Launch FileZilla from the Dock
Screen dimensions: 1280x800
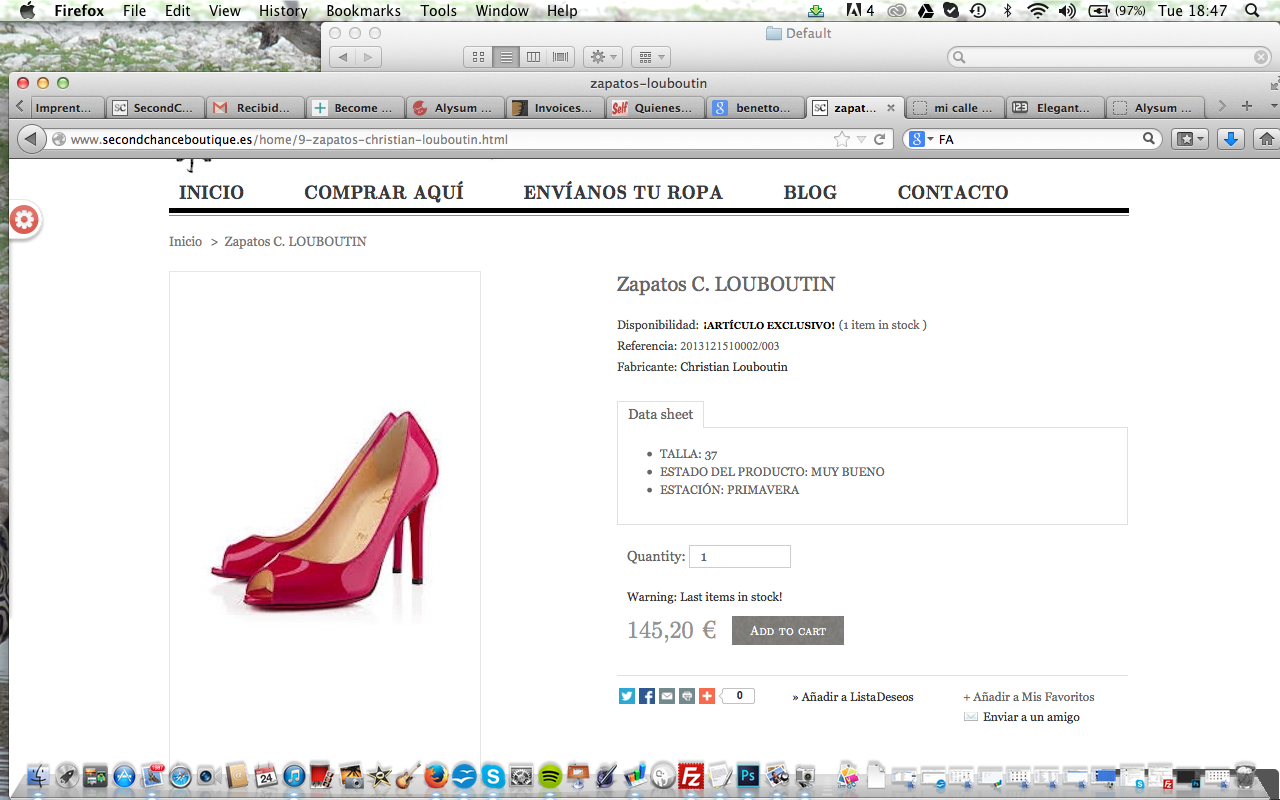point(691,775)
